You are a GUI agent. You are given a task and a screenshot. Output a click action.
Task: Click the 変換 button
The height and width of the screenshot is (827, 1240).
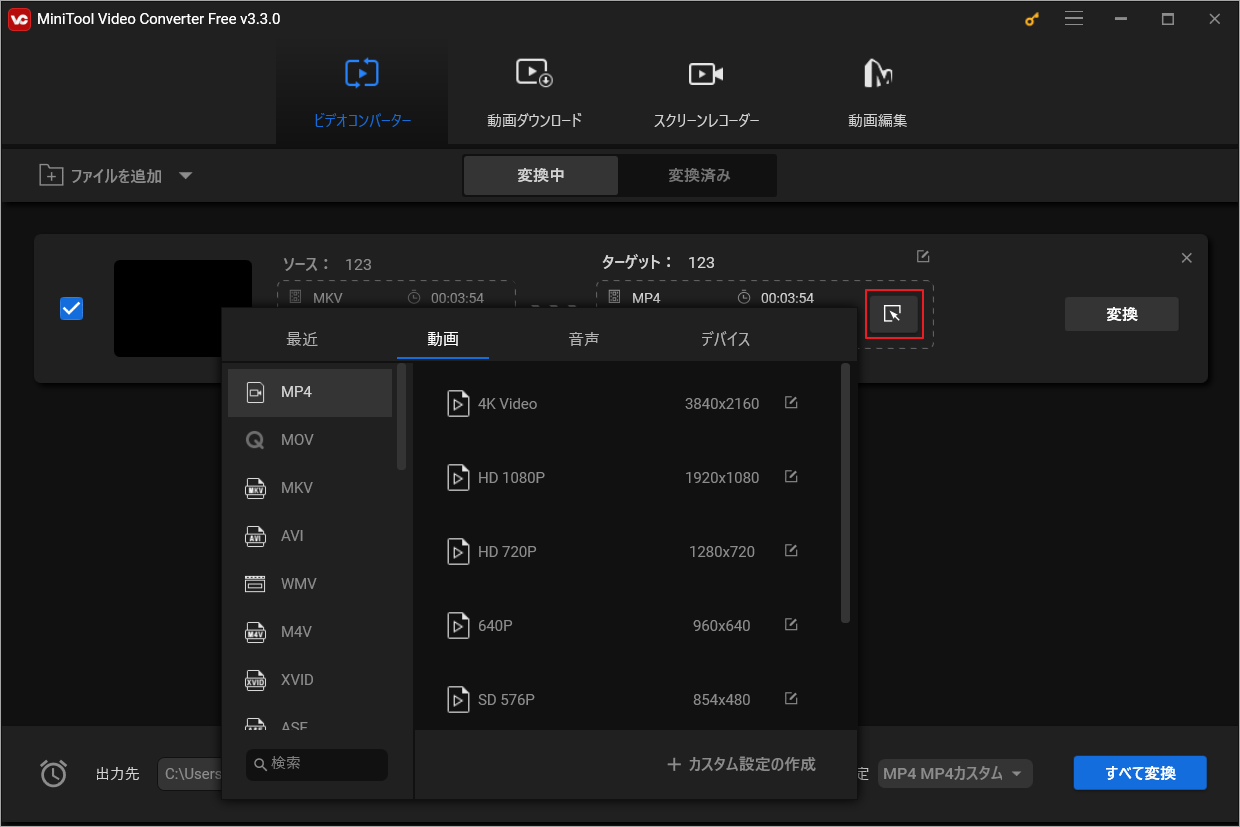(x=1121, y=314)
